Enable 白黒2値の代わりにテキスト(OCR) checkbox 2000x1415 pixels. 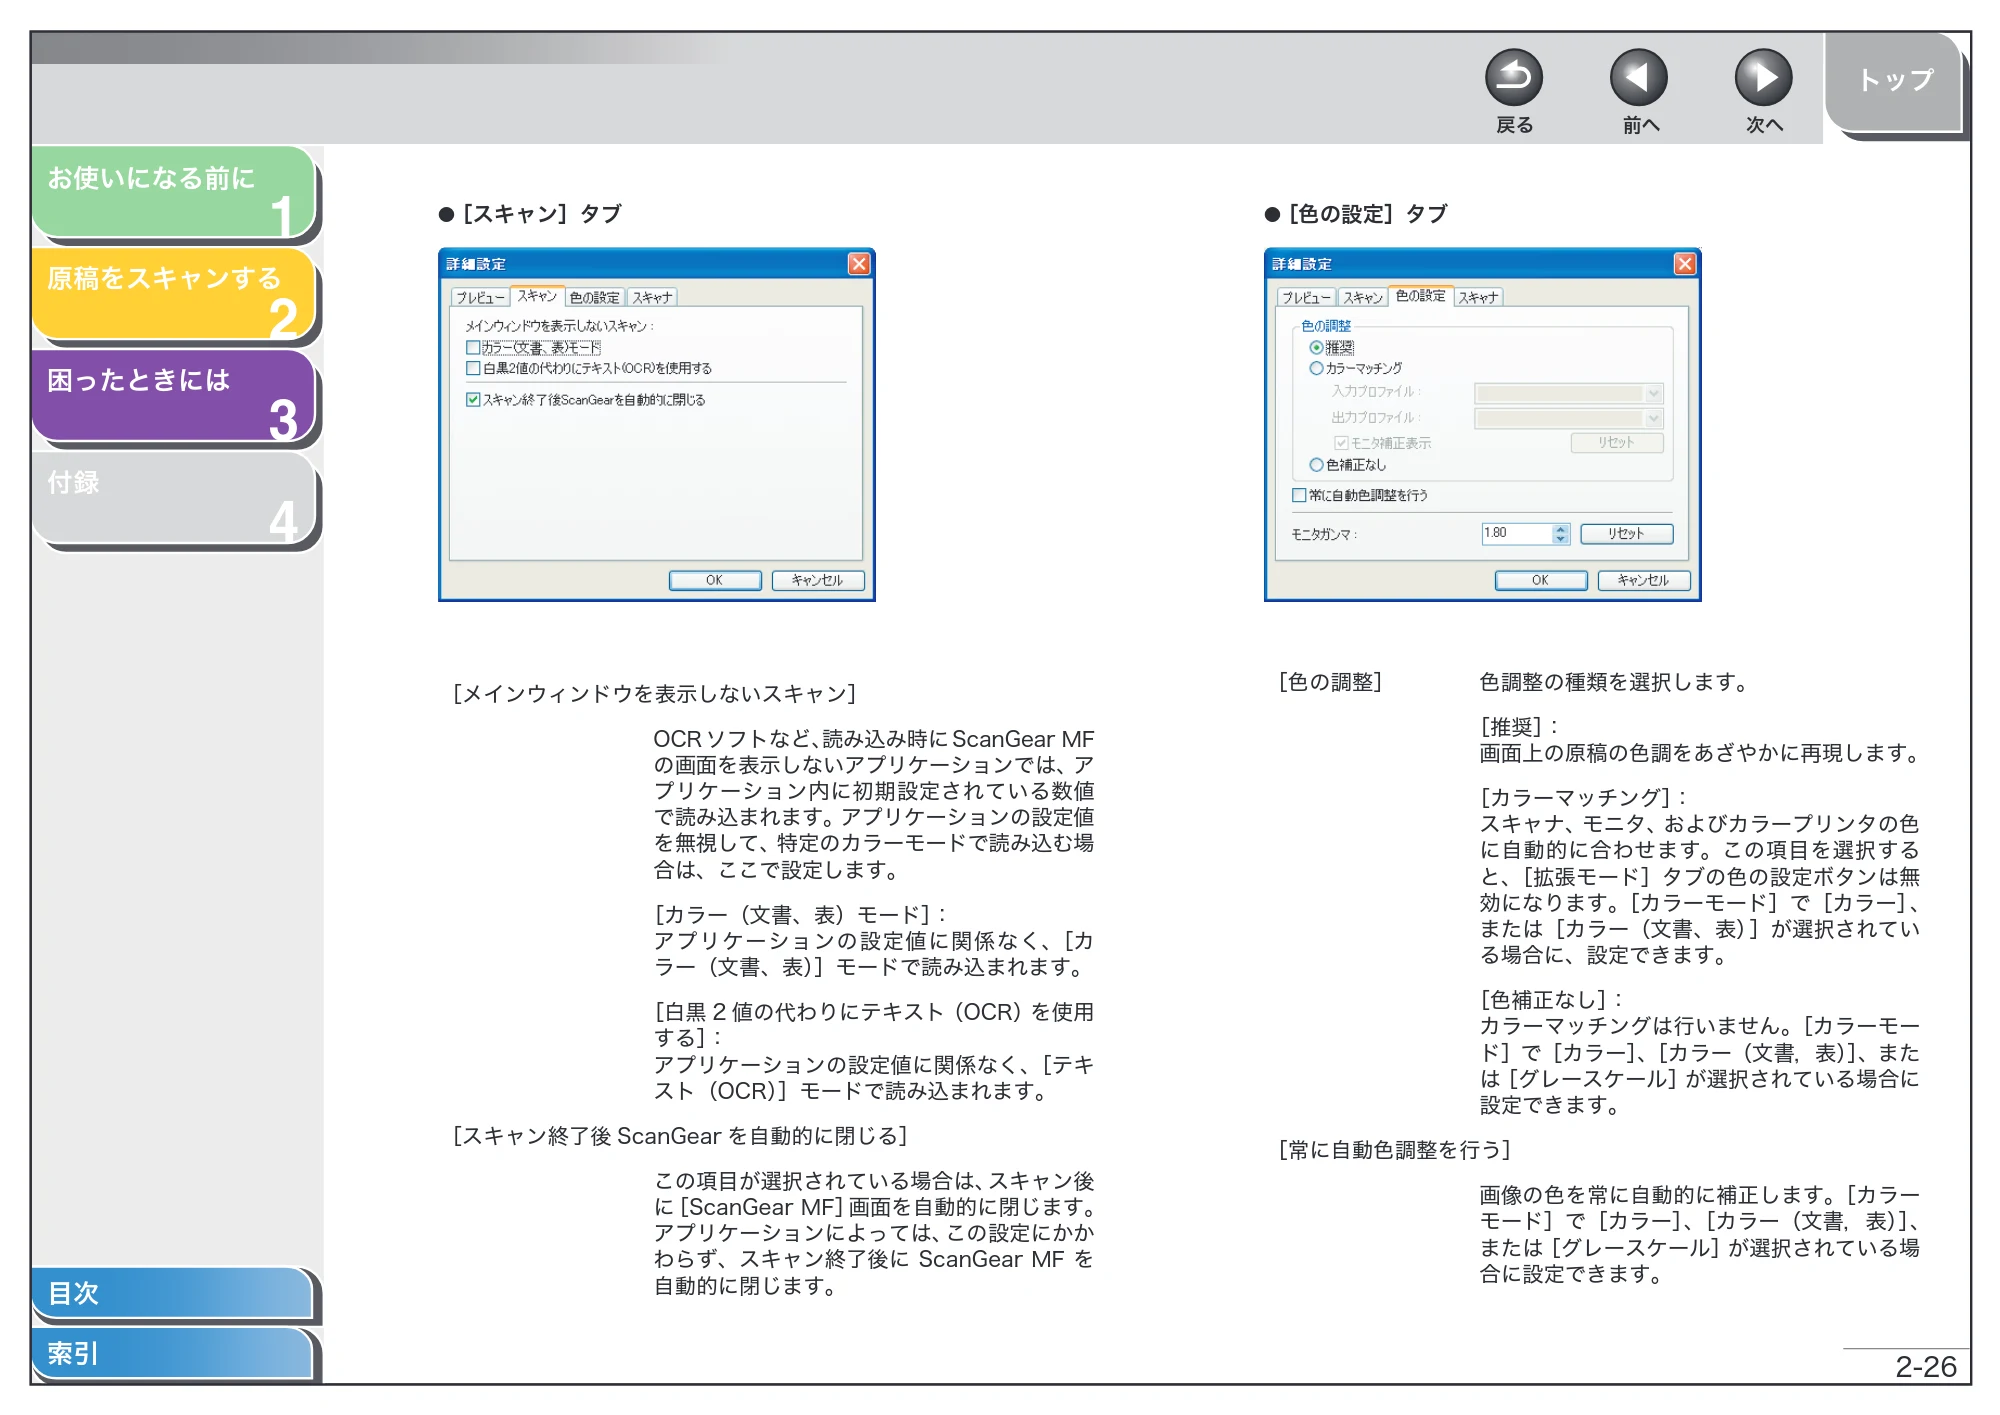473,369
